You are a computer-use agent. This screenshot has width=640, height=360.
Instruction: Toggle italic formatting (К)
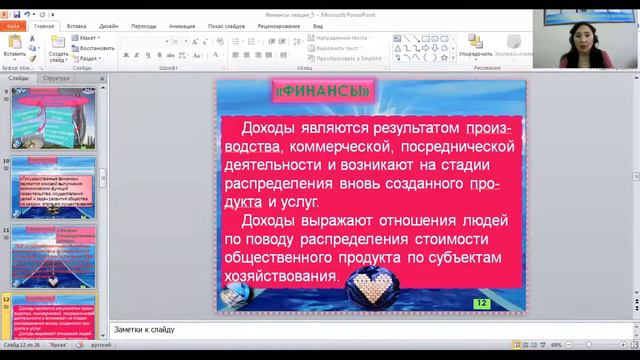tap(137, 55)
